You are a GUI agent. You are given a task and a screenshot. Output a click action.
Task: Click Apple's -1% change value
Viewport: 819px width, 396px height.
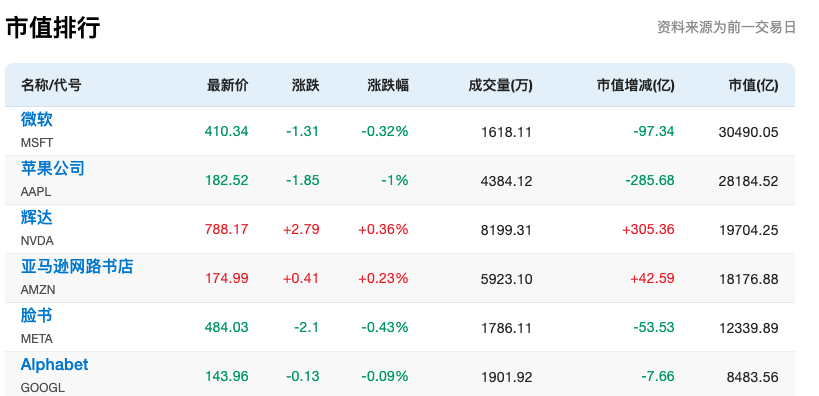click(394, 181)
